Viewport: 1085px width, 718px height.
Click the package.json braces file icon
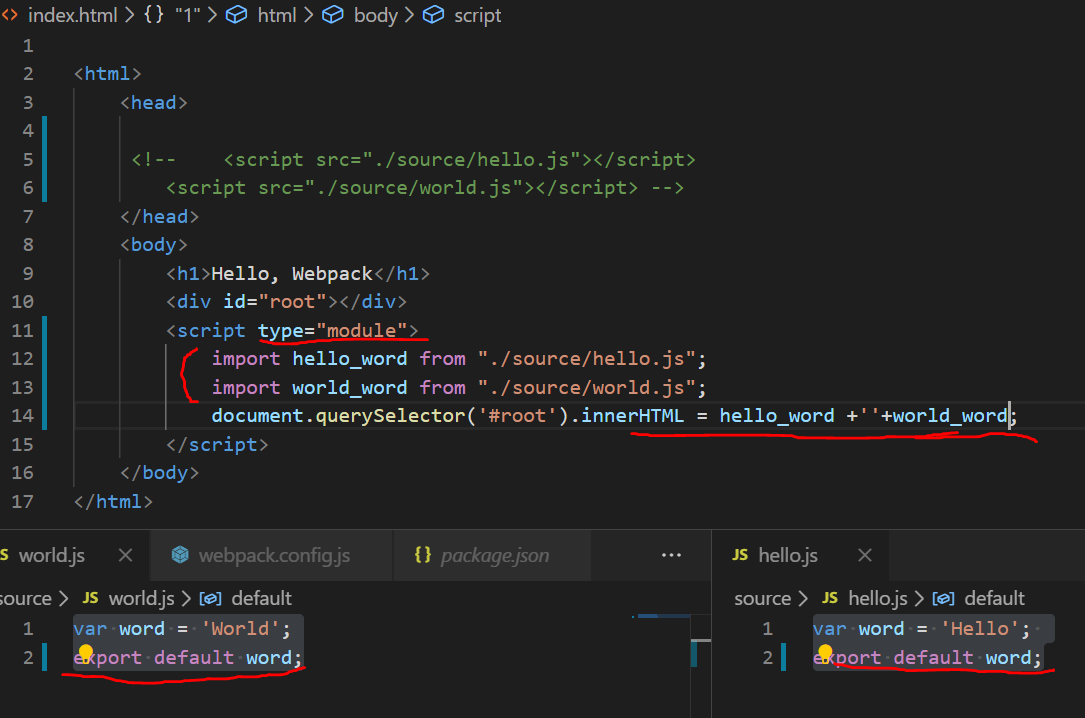[423, 555]
